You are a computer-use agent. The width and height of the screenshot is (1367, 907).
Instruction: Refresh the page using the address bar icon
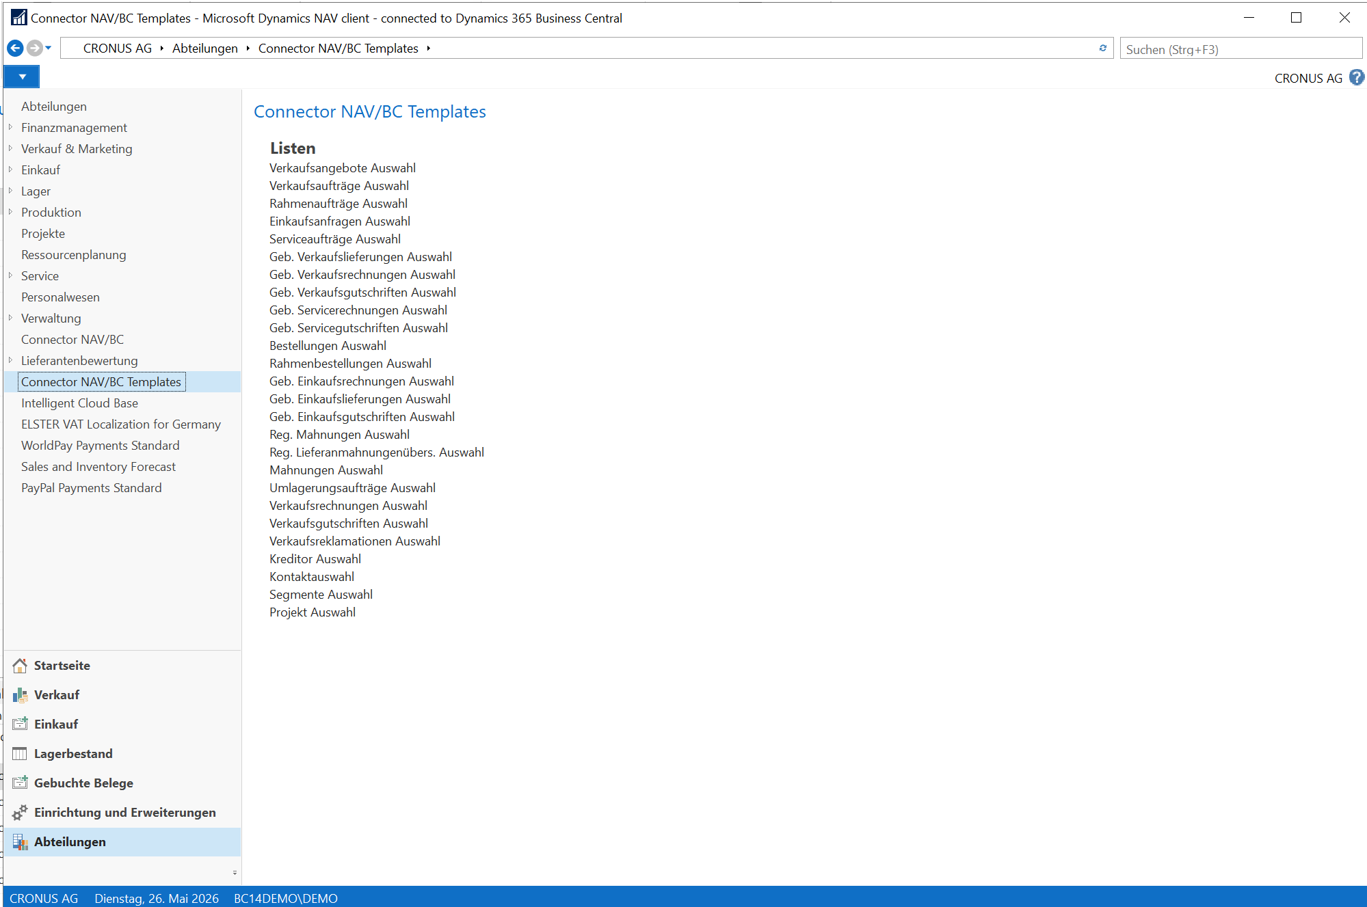click(1103, 48)
